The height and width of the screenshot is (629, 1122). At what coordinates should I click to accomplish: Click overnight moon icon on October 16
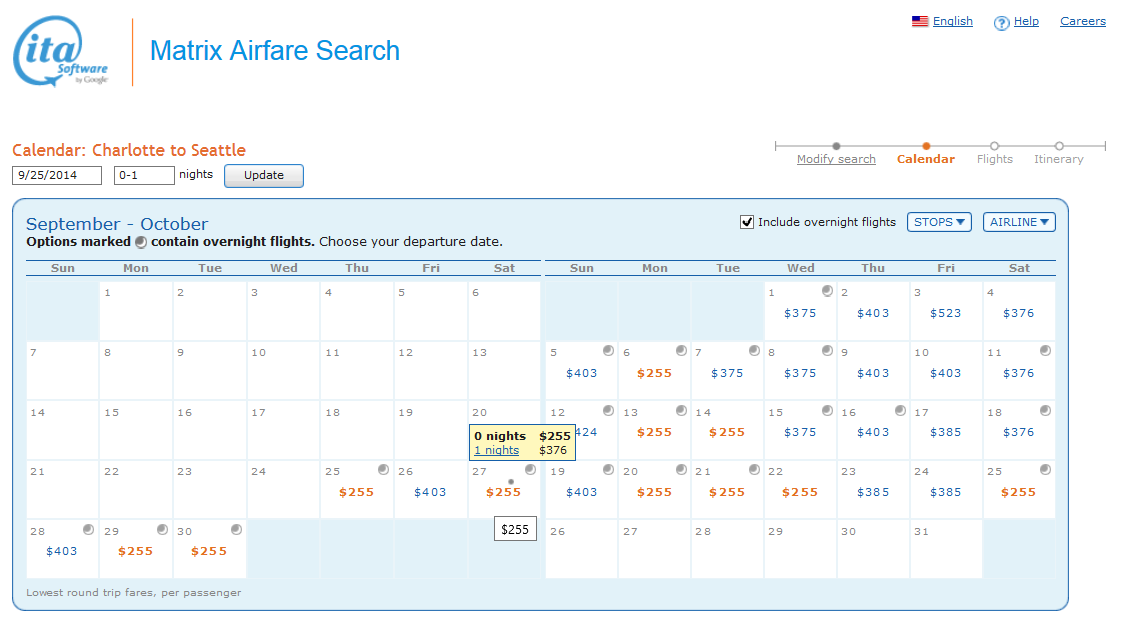[x=900, y=410]
